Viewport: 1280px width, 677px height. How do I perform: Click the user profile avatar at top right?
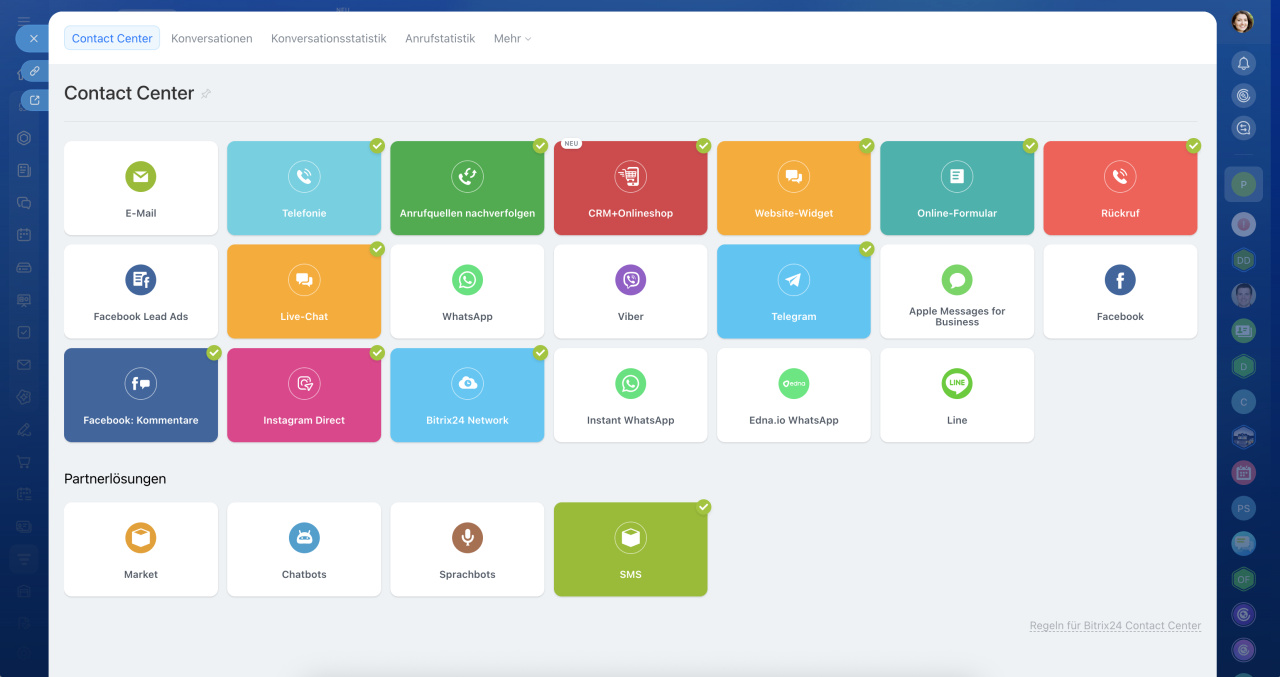(x=1242, y=22)
